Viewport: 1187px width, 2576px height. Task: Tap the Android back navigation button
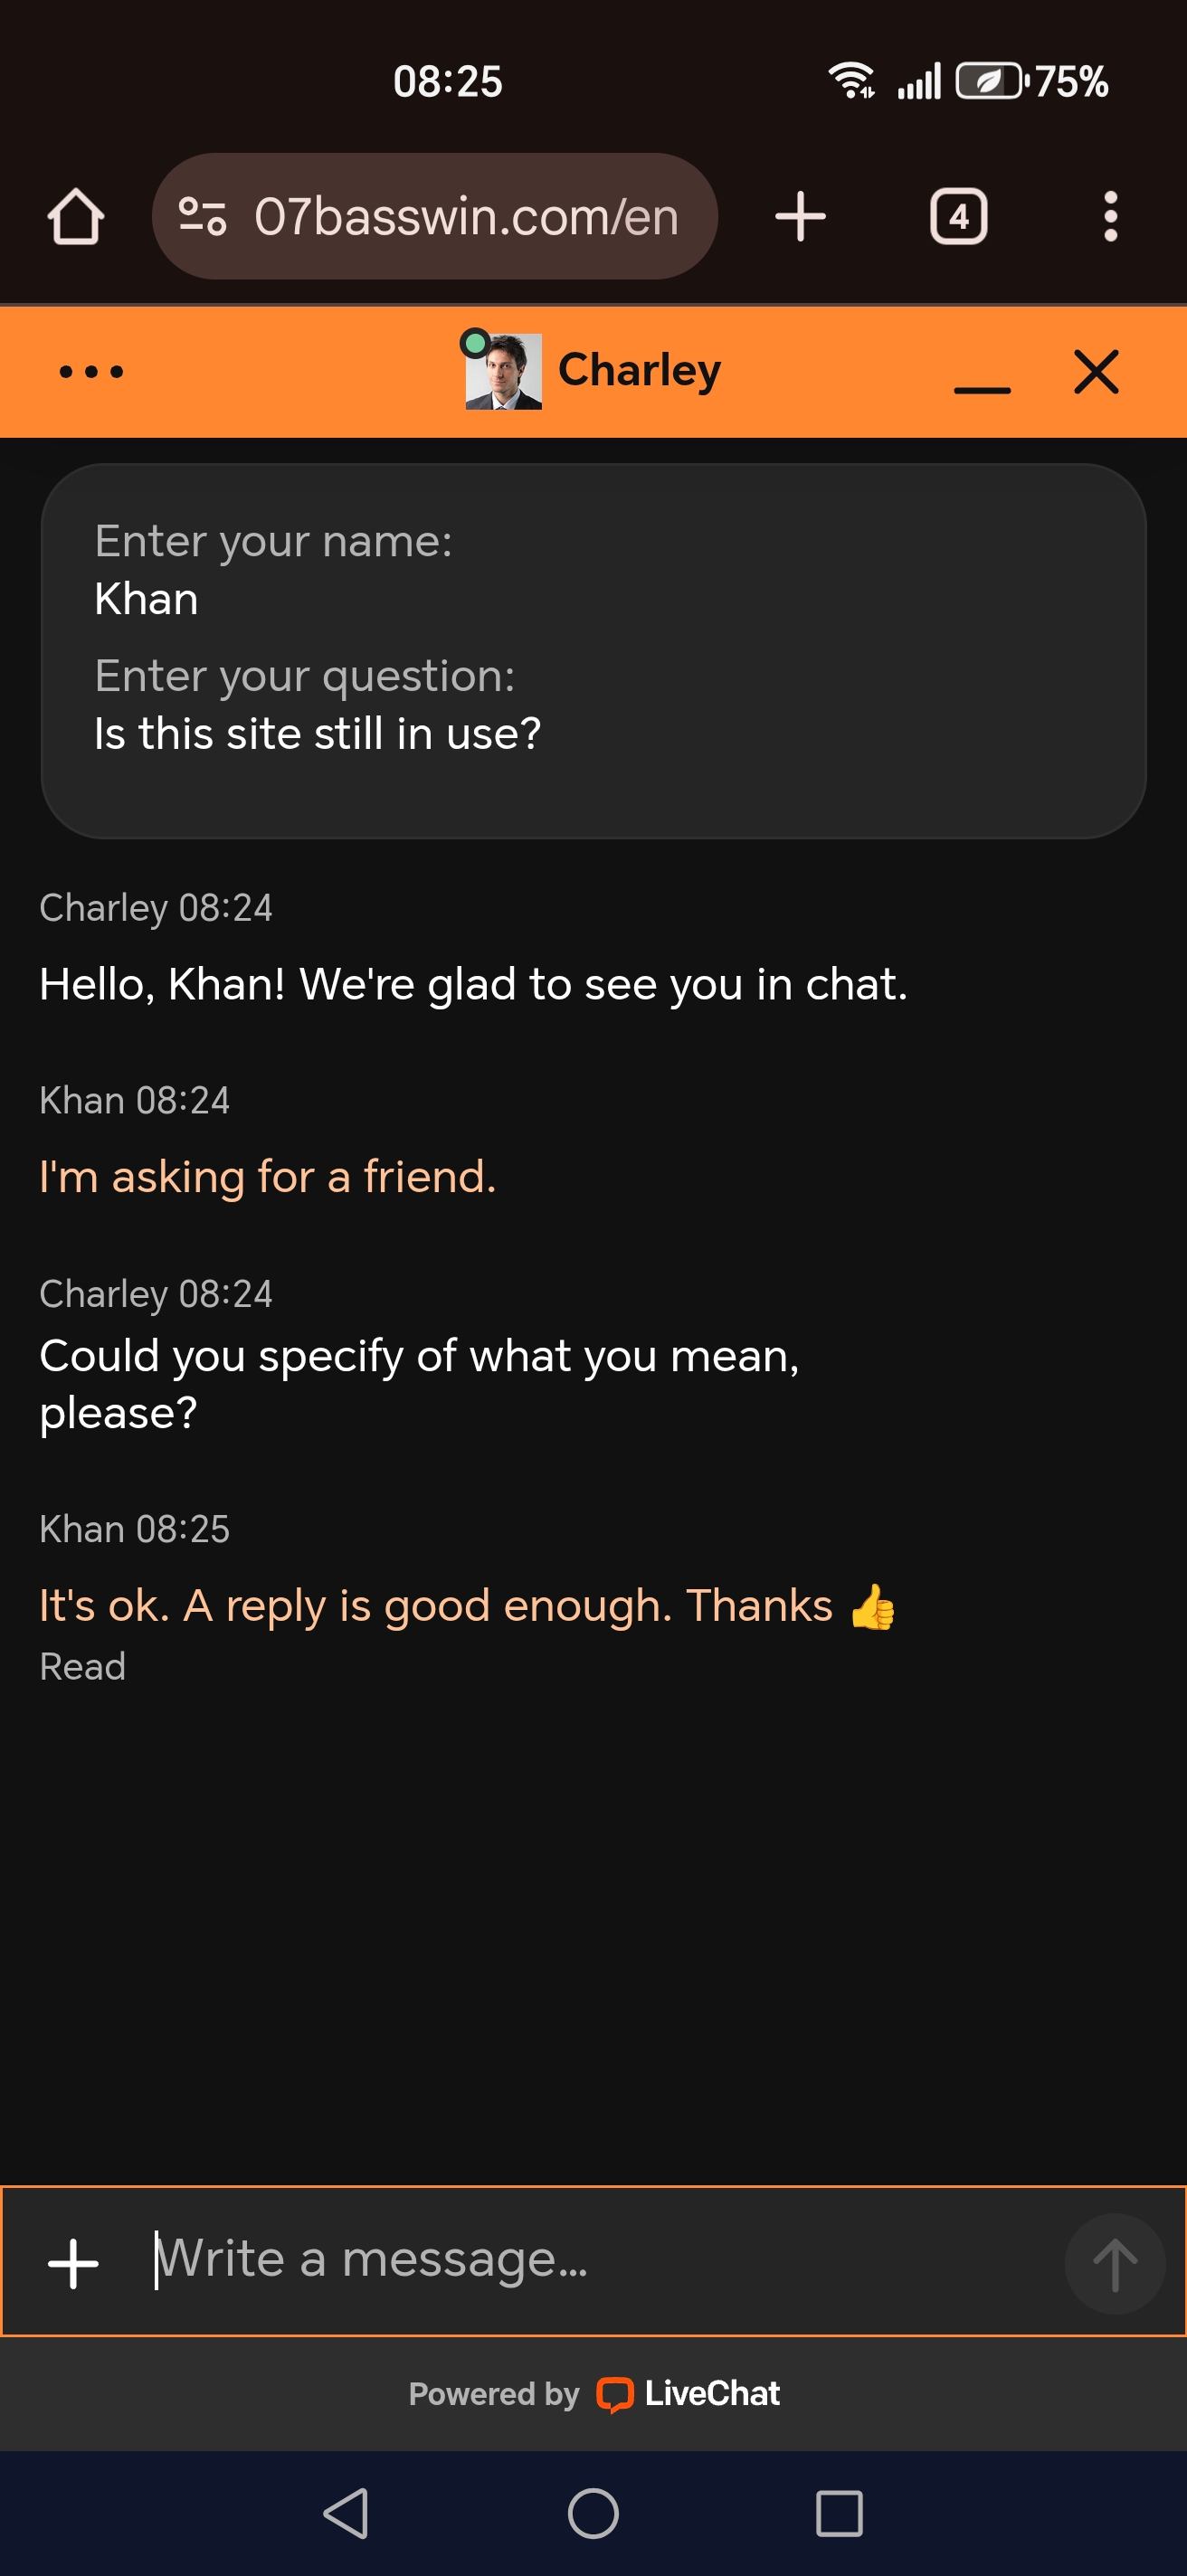tap(347, 2513)
